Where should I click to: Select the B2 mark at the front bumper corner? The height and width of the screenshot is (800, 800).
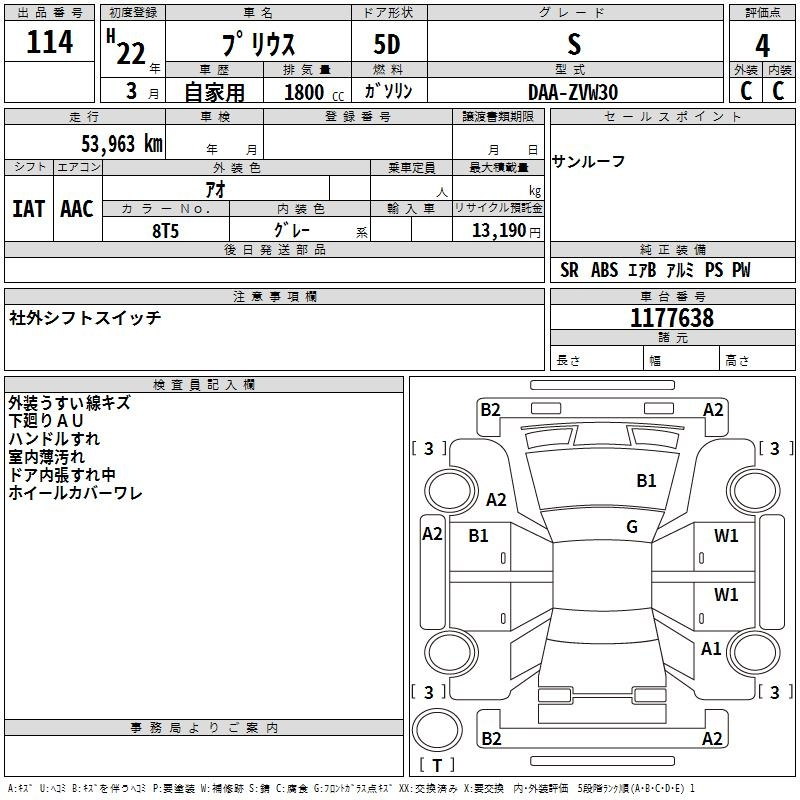[x=490, y=410]
